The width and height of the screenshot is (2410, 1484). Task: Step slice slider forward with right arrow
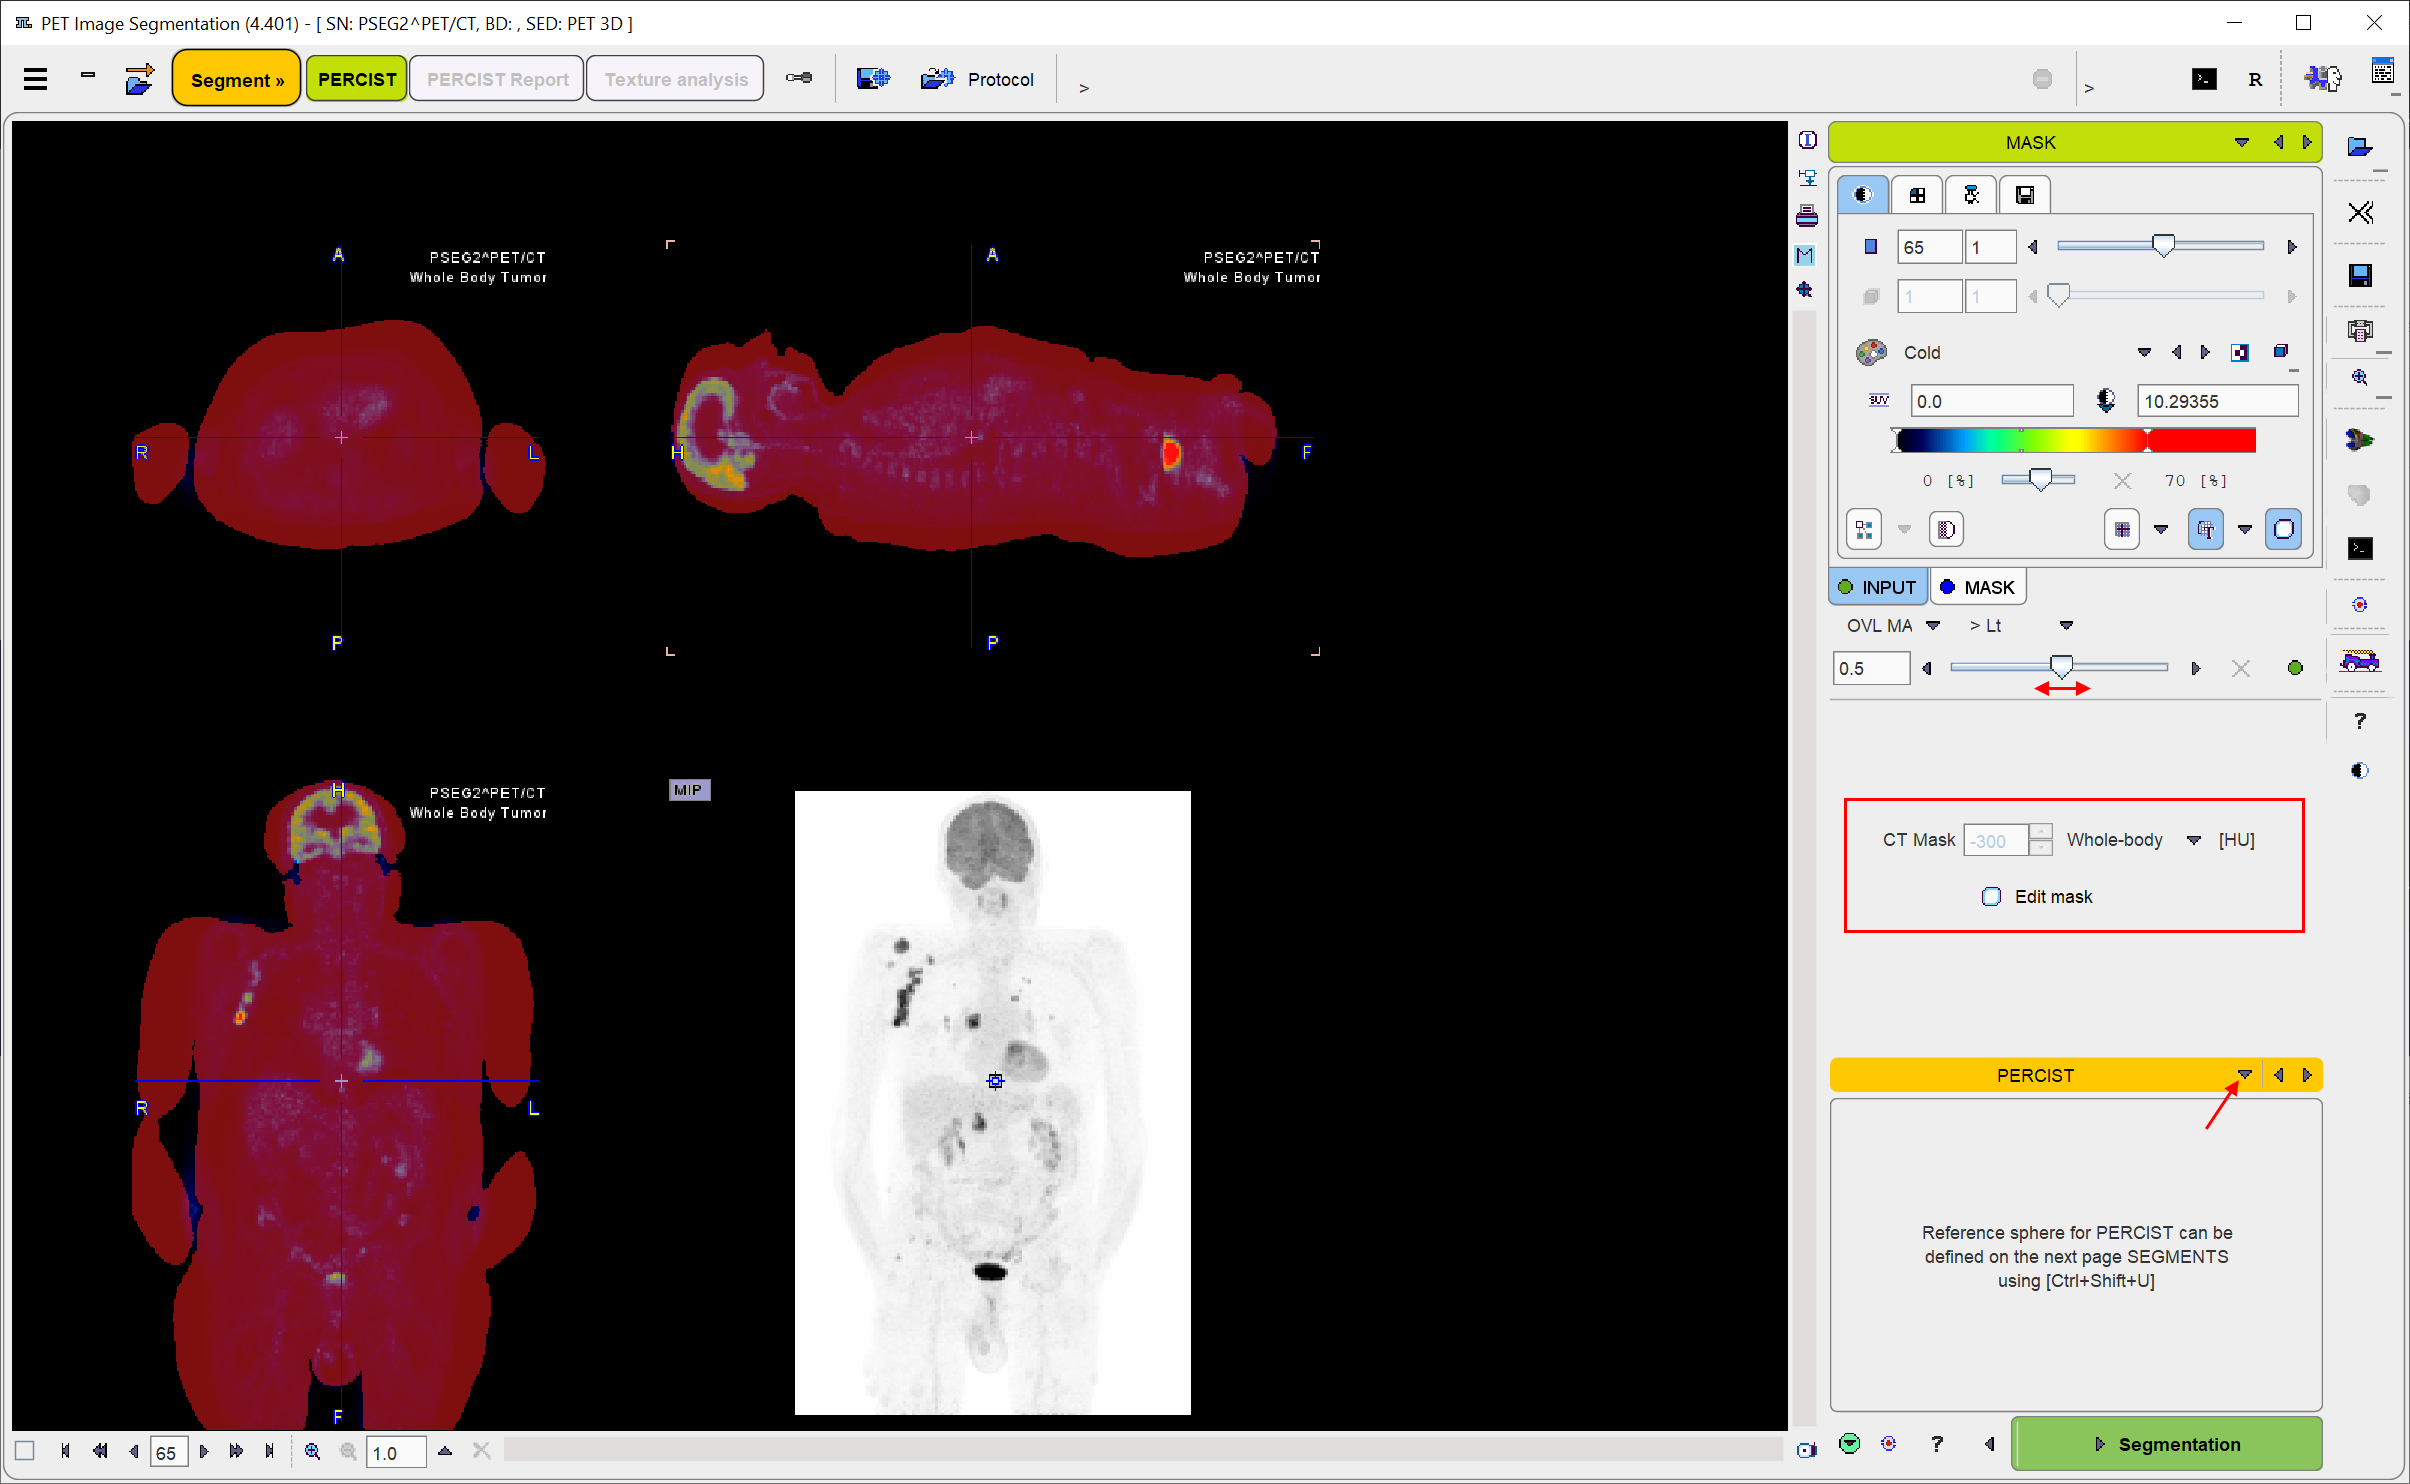(x=2292, y=247)
